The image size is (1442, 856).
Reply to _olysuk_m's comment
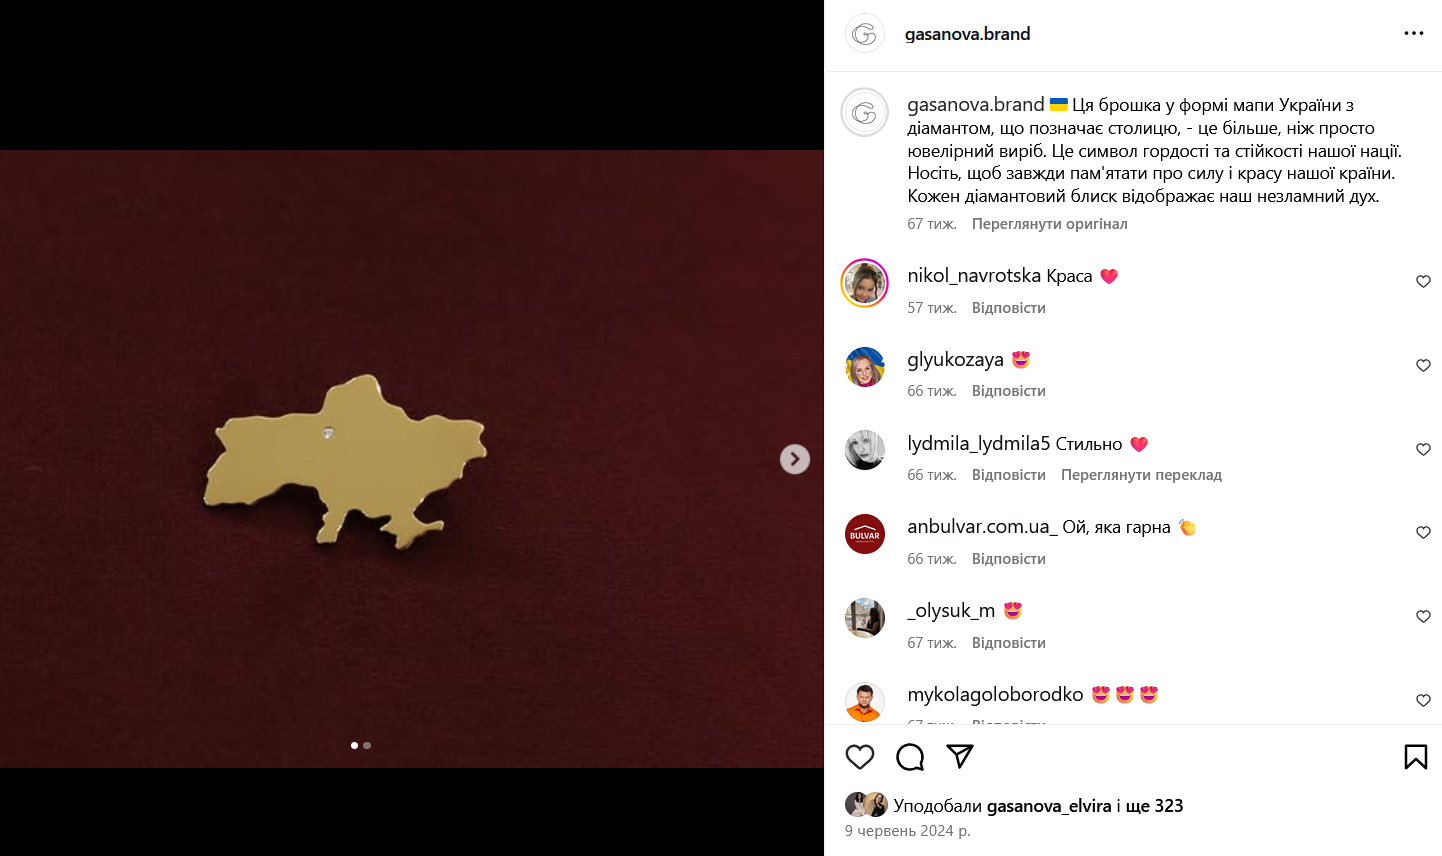[x=1009, y=643]
